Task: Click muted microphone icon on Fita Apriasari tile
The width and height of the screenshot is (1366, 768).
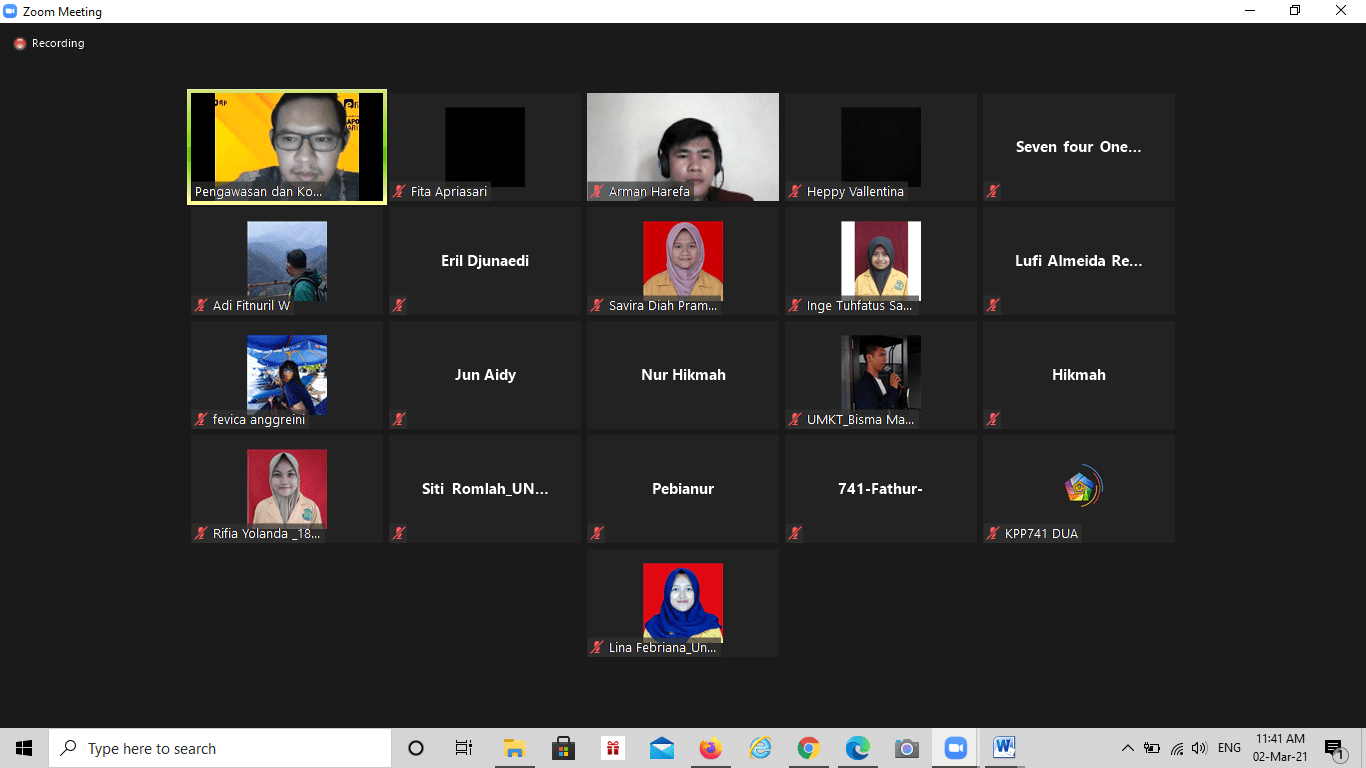Action: click(x=400, y=192)
